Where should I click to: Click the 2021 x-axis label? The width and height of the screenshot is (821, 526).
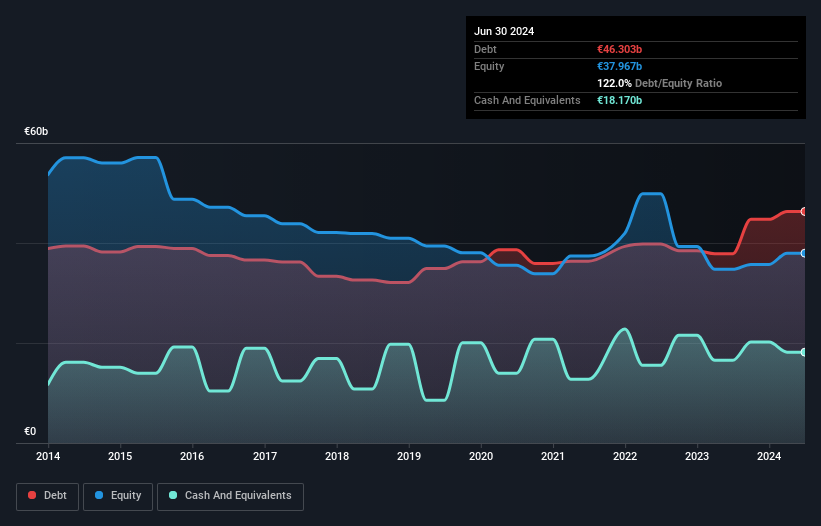click(x=553, y=456)
